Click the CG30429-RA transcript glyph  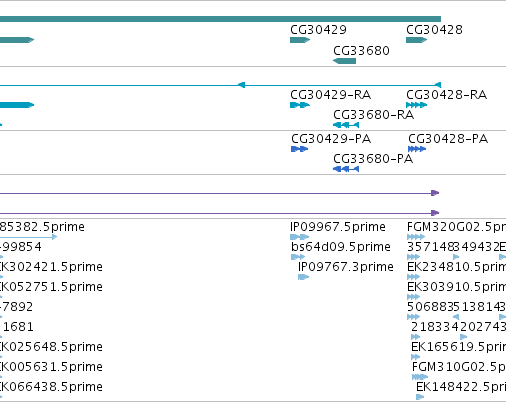click(300, 105)
